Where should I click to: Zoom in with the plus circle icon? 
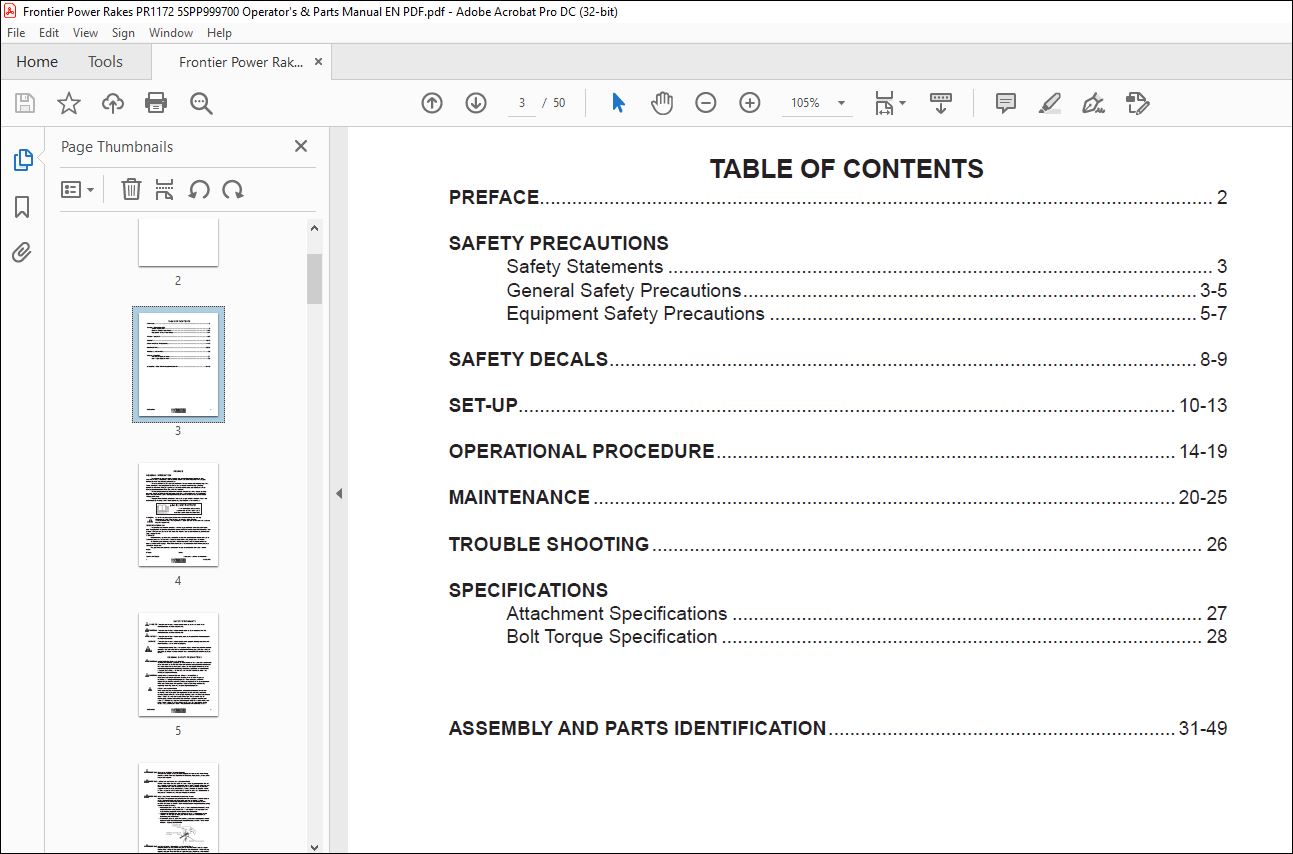point(750,103)
